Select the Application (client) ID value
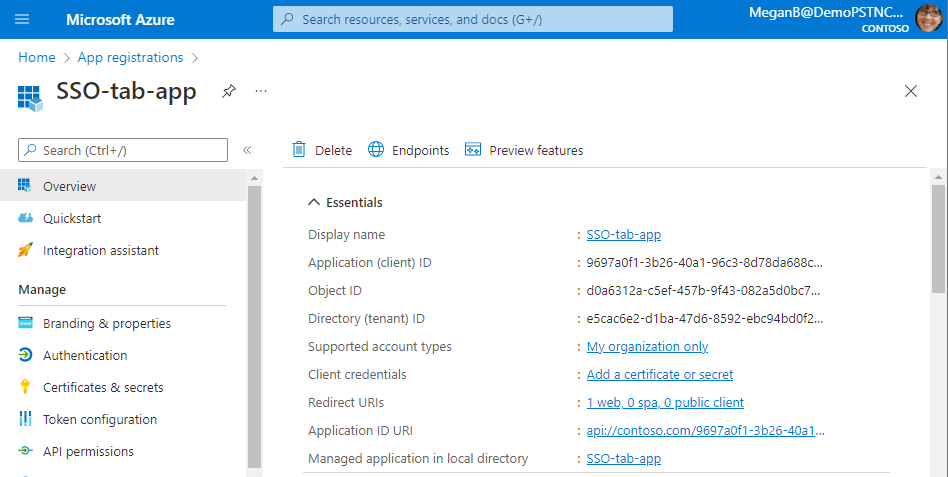948x477 pixels. [704, 263]
